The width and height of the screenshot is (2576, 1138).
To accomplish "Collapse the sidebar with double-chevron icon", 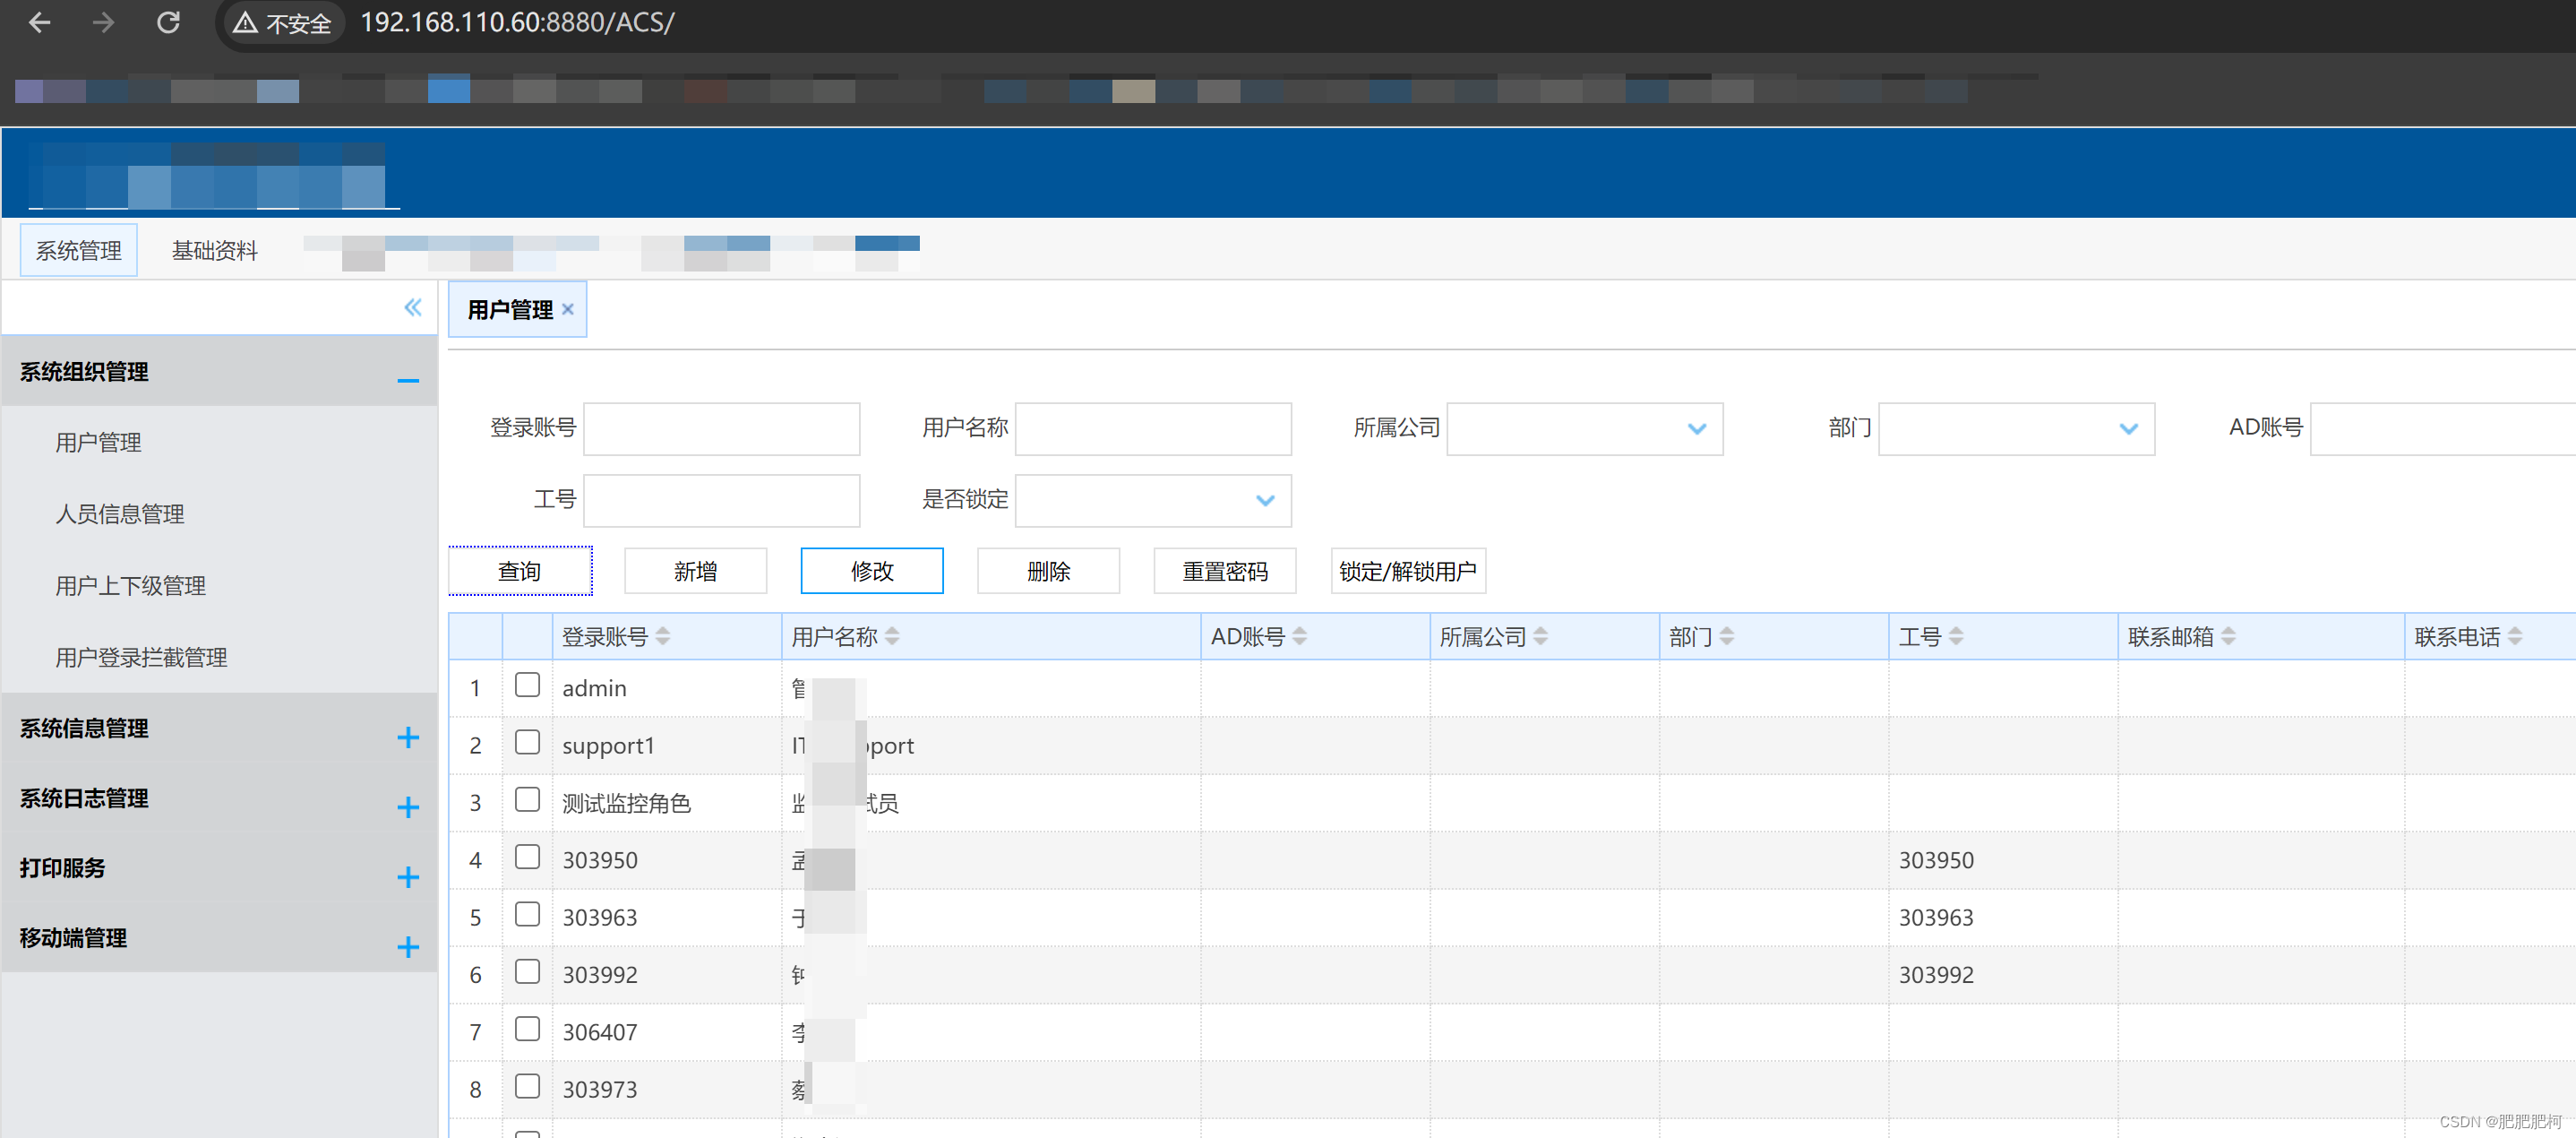I will click(x=412, y=308).
